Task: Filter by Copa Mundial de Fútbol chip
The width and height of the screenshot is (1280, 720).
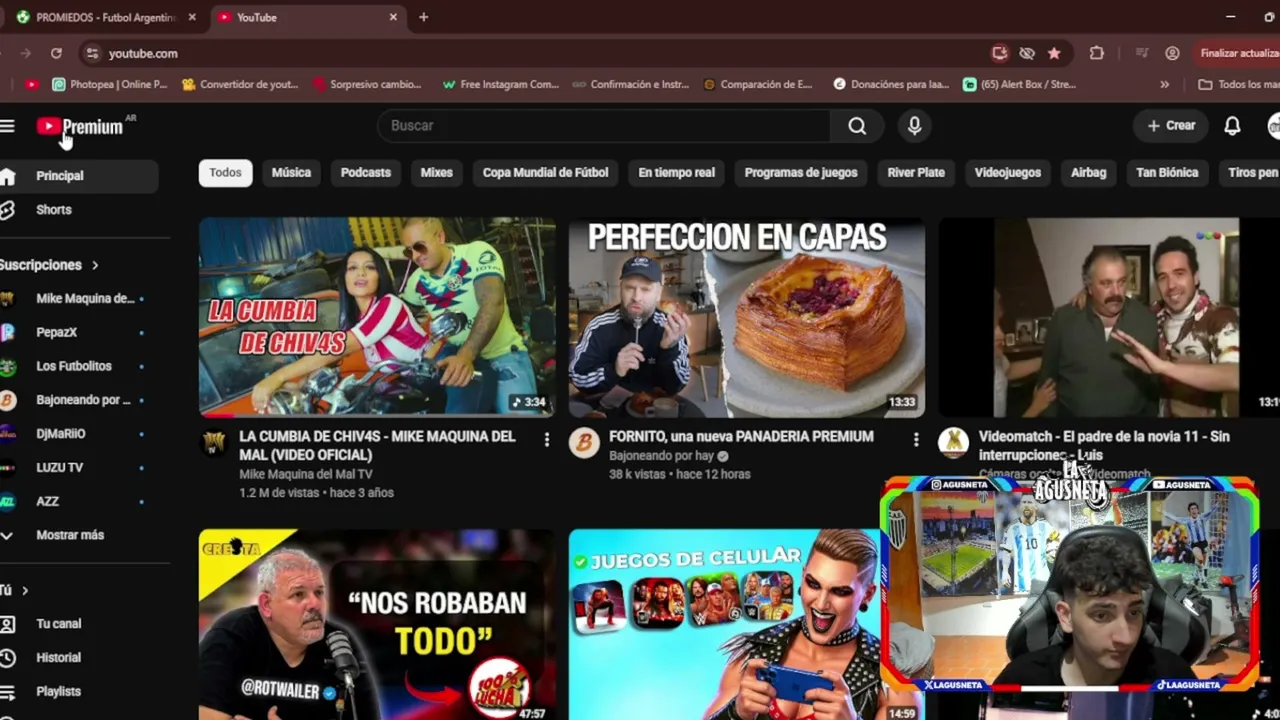Action: click(545, 173)
